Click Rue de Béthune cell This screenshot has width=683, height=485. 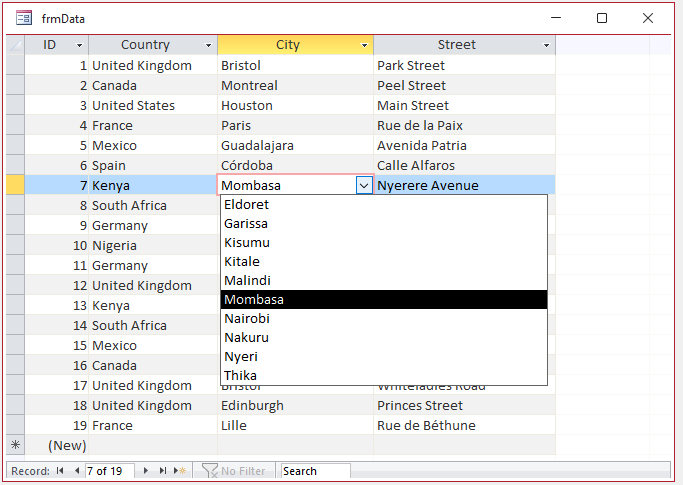(464, 425)
